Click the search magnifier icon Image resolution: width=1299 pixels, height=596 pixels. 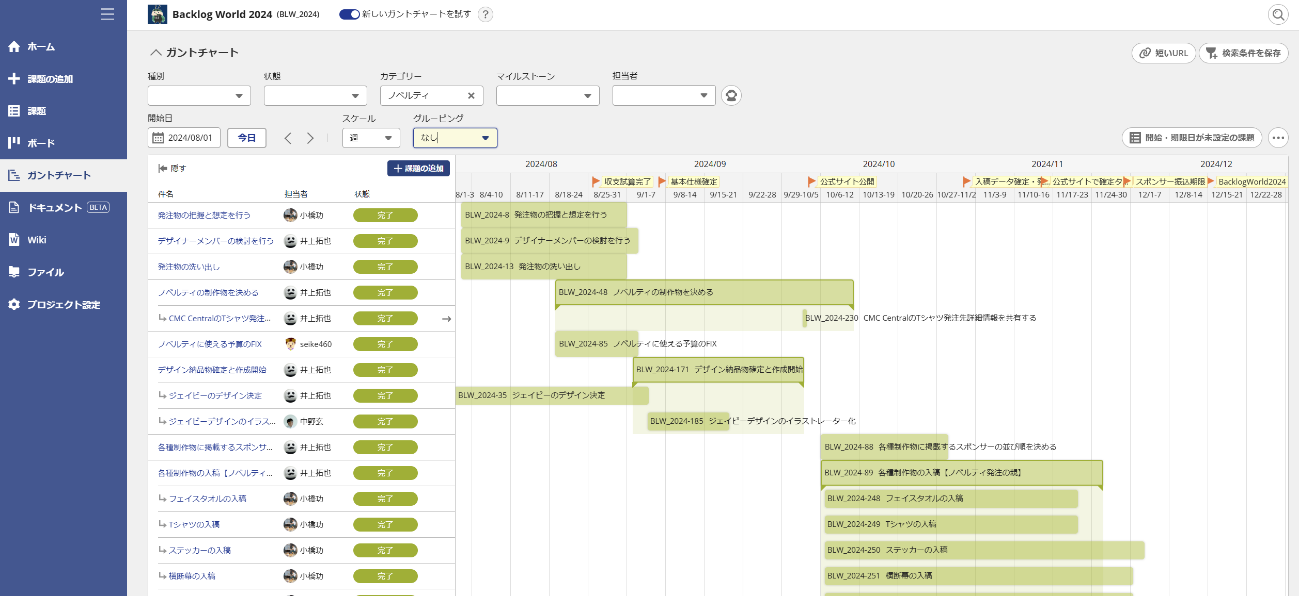tap(1278, 14)
